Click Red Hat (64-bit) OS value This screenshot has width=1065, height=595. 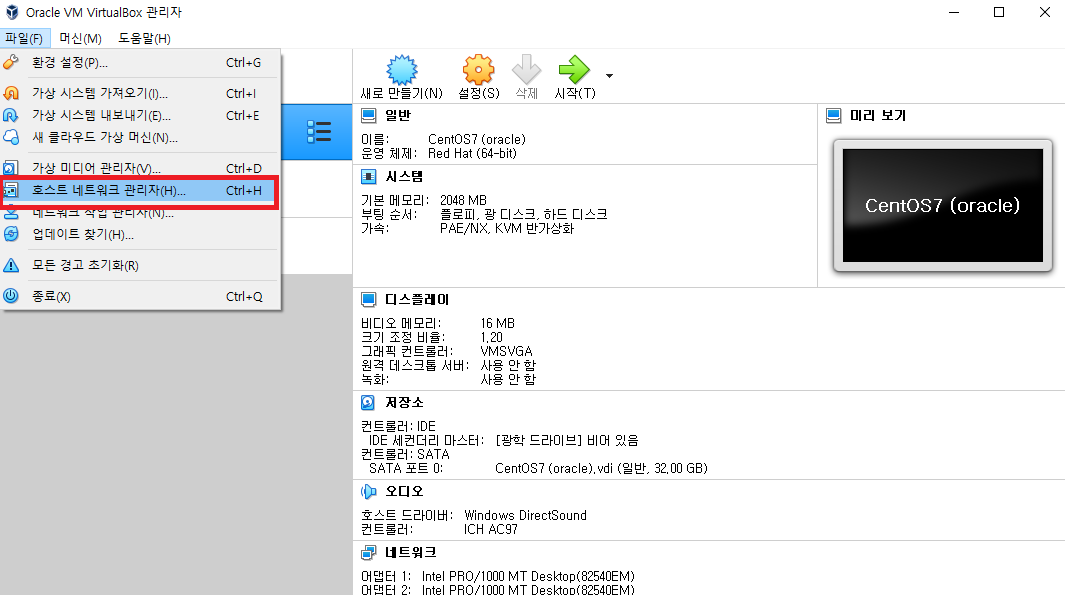click(472, 154)
